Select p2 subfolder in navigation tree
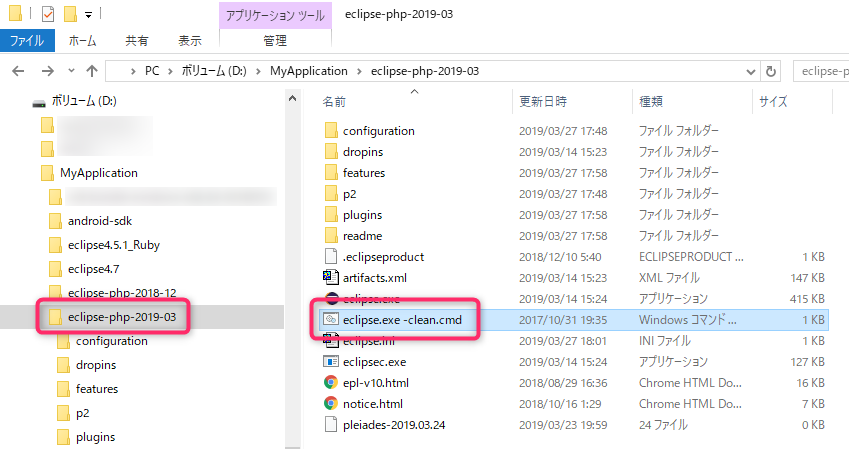The width and height of the screenshot is (849, 449). click(x=82, y=413)
